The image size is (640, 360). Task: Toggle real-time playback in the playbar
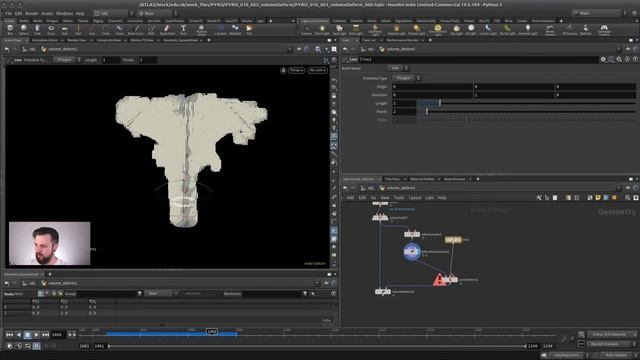pyautogui.click(x=36, y=346)
